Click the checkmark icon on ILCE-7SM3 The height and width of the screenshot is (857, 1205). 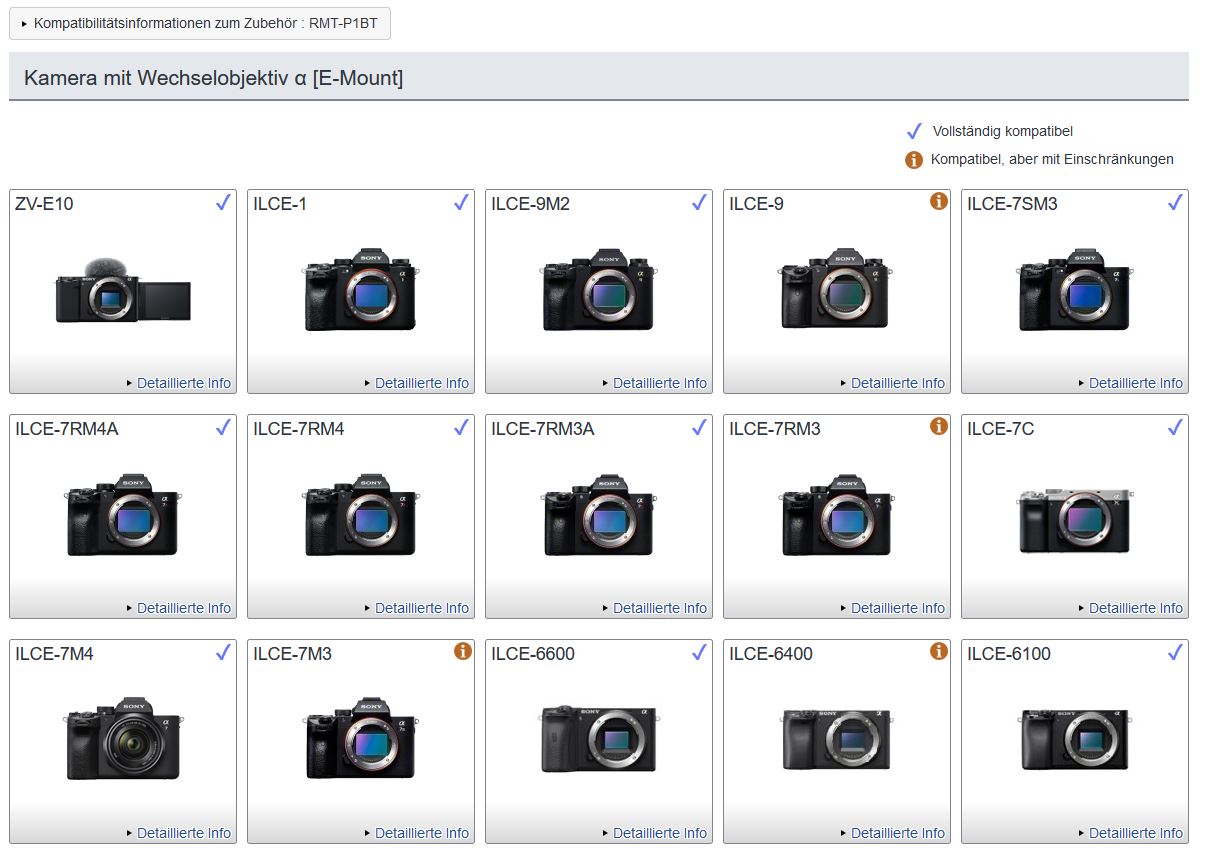pos(1175,202)
